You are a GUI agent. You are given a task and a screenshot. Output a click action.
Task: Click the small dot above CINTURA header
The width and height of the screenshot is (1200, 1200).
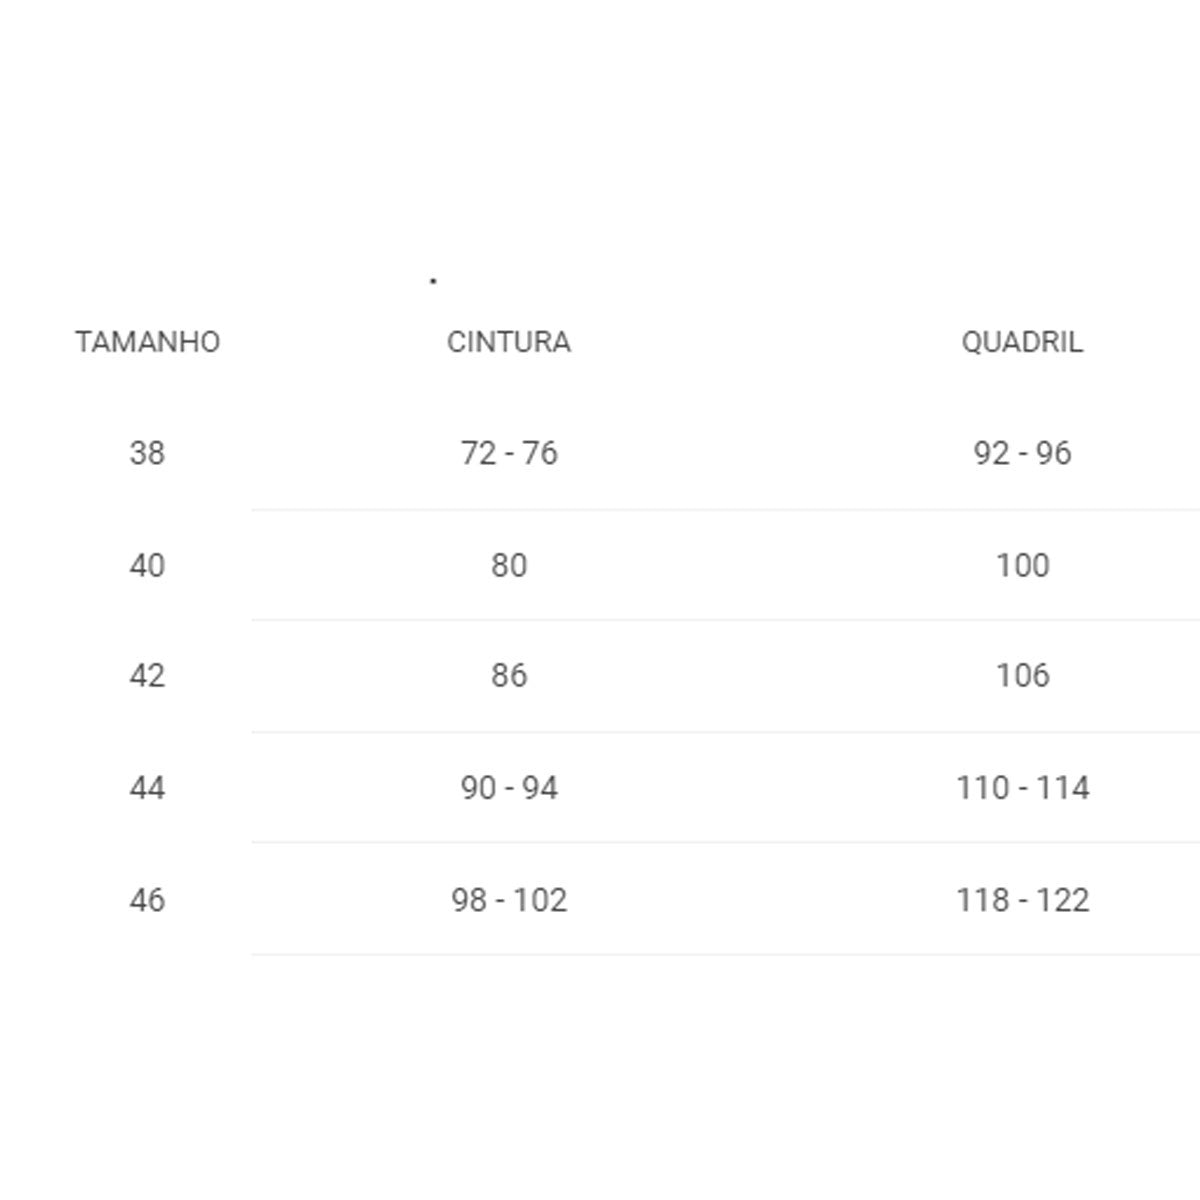pos(433,281)
